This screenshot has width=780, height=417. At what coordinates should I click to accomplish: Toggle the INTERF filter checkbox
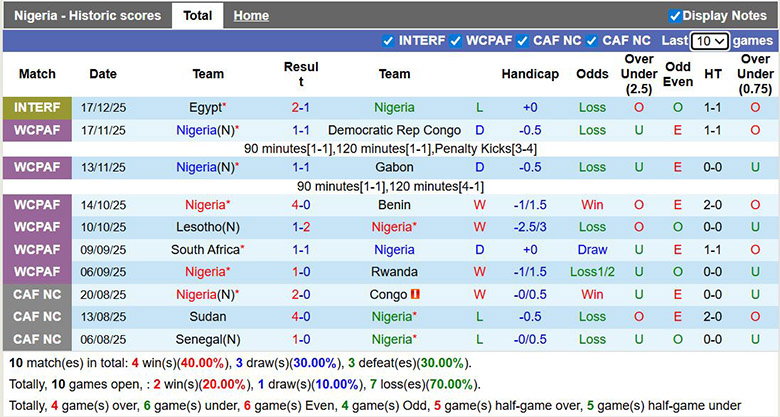pos(389,41)
